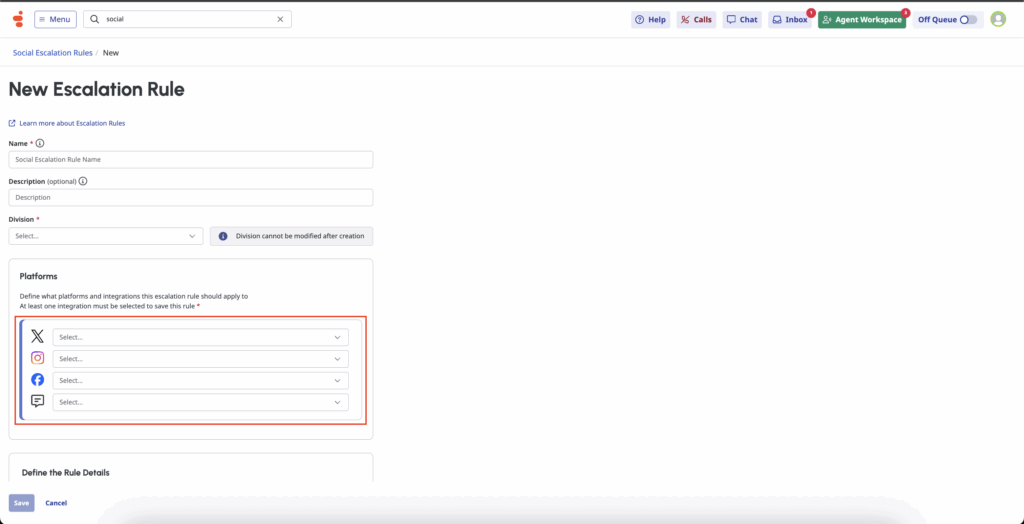This screenshot has width=1024, height=524.
Task: Click the Agent Workspace button
Action: (x=861, y=19)
